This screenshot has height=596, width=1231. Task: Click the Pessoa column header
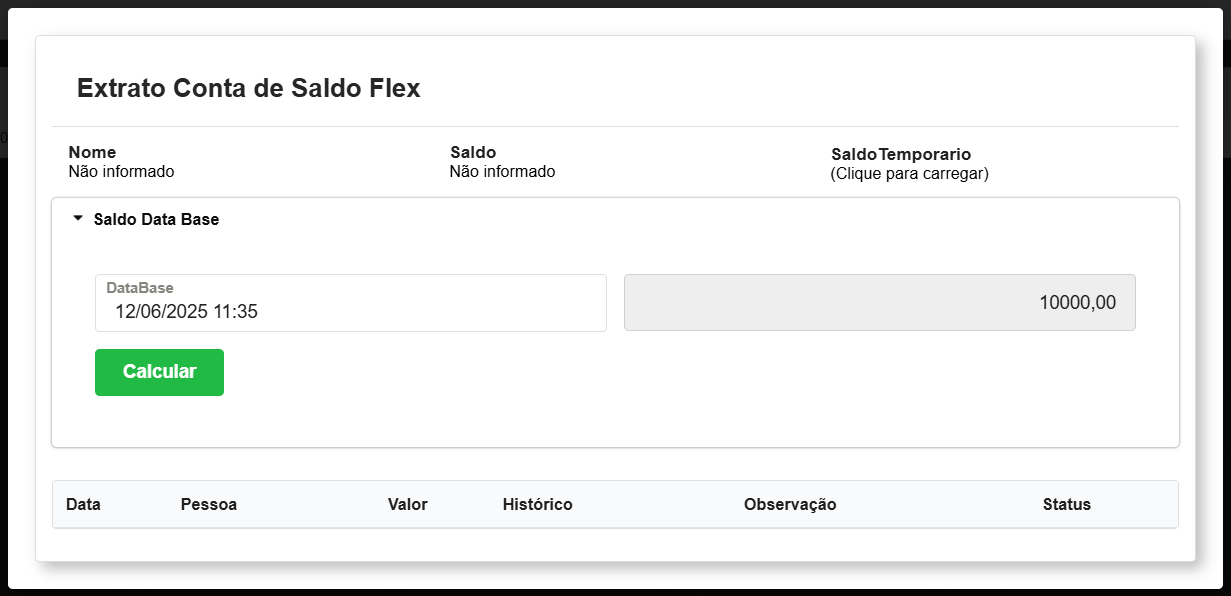click(x=208, y=505)
